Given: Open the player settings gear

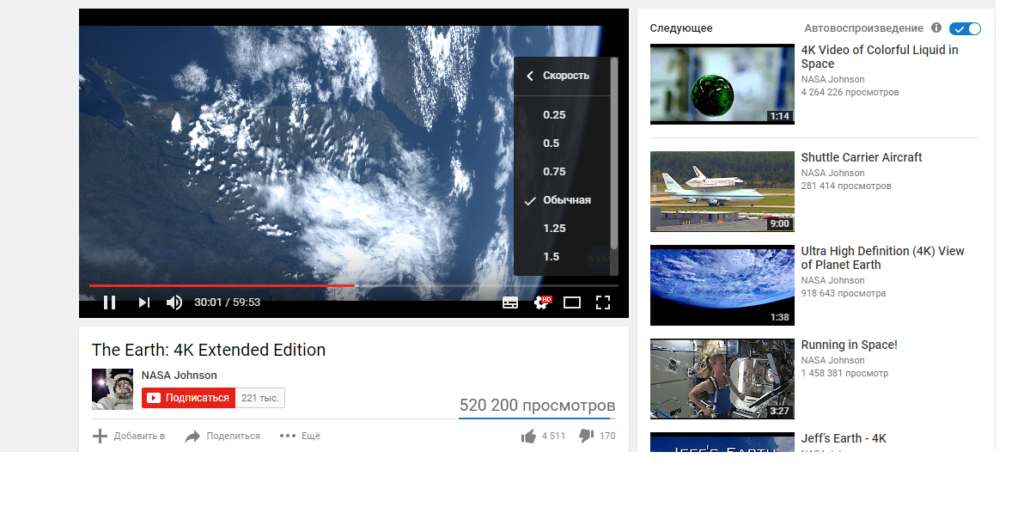Looking at the screenshot, I should [542, 302].
